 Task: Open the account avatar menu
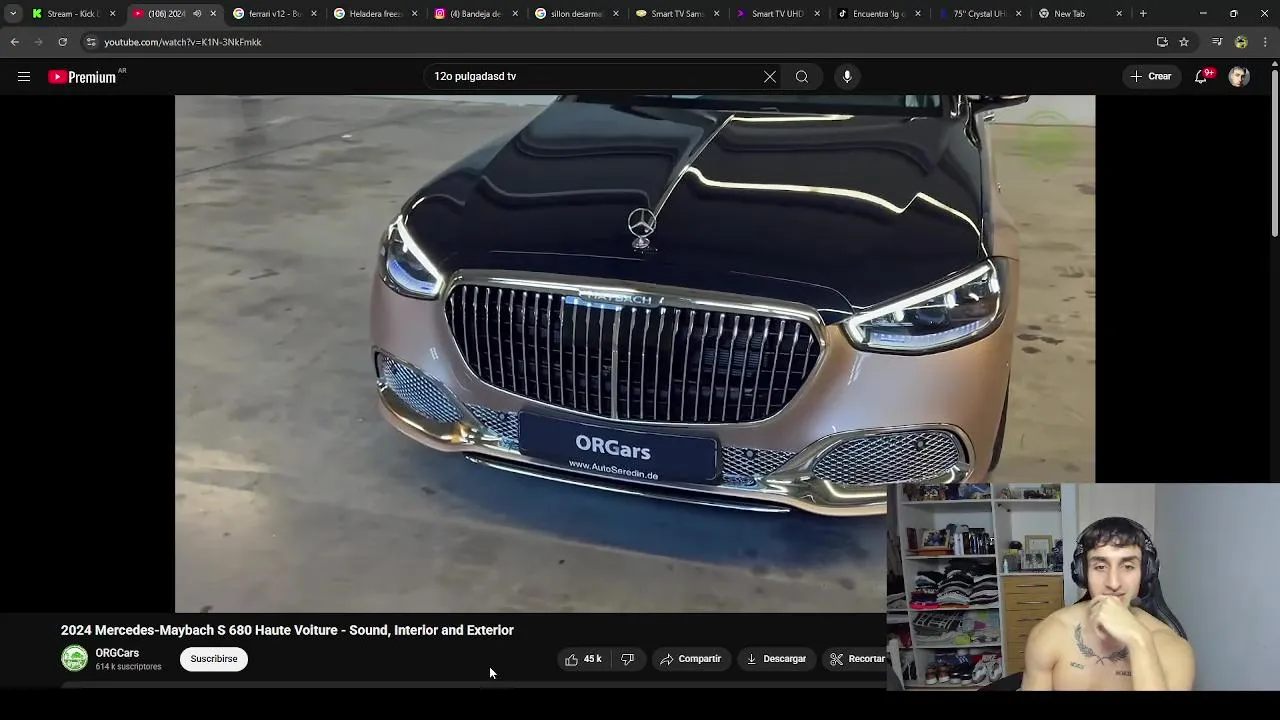point(1239,76)
